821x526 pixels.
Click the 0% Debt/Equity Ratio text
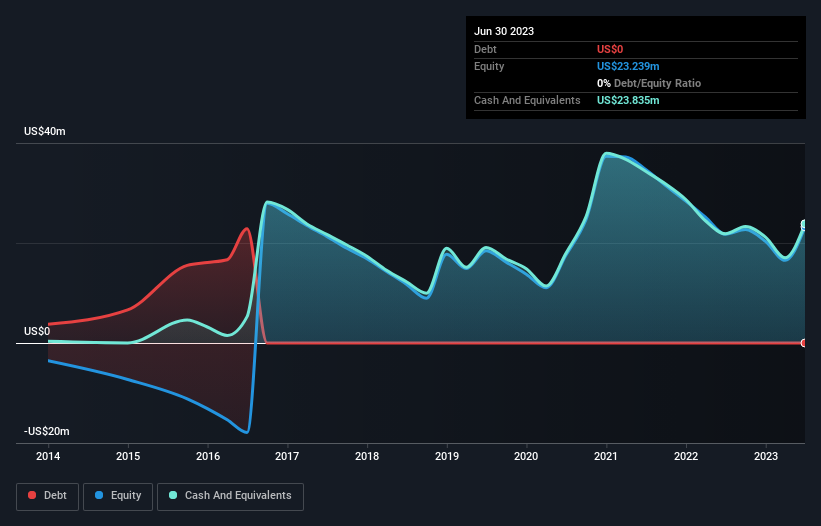tap(649, 83)
